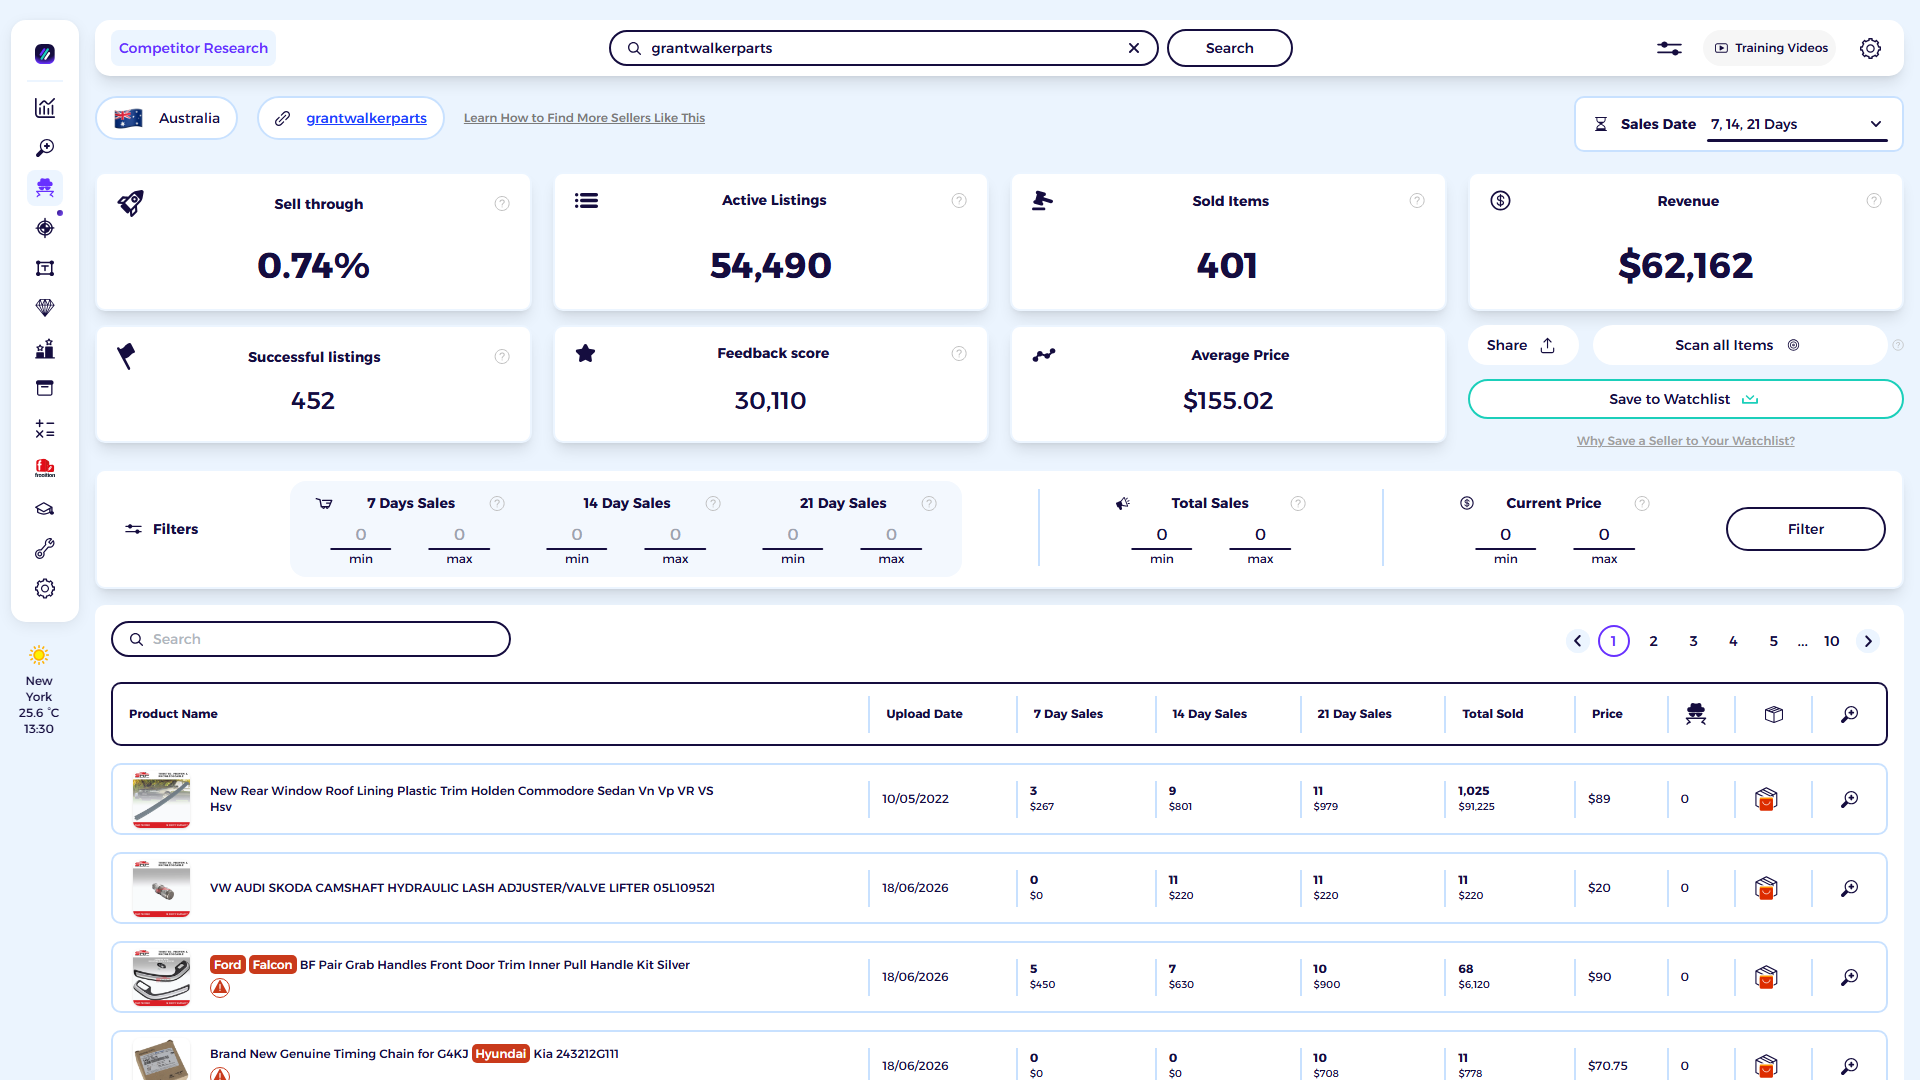Open the top-right settings gear
This screenshot has width=1920, height=1080.
point(1870,48)
